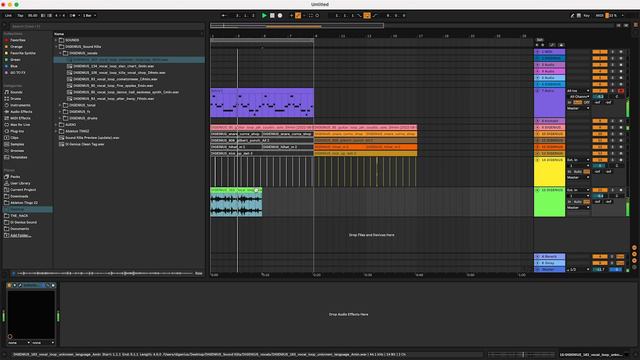
Task: Select the Orange collection
Action: 16,47
